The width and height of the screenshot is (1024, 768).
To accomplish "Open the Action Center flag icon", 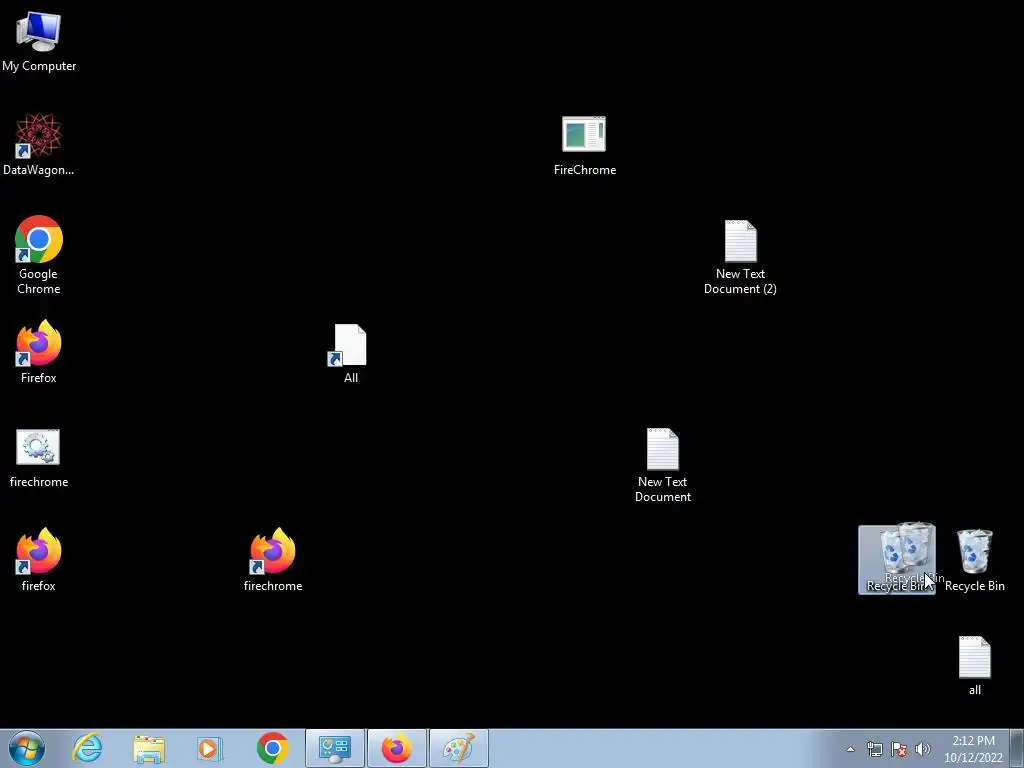I will click(x=899, y=749).
